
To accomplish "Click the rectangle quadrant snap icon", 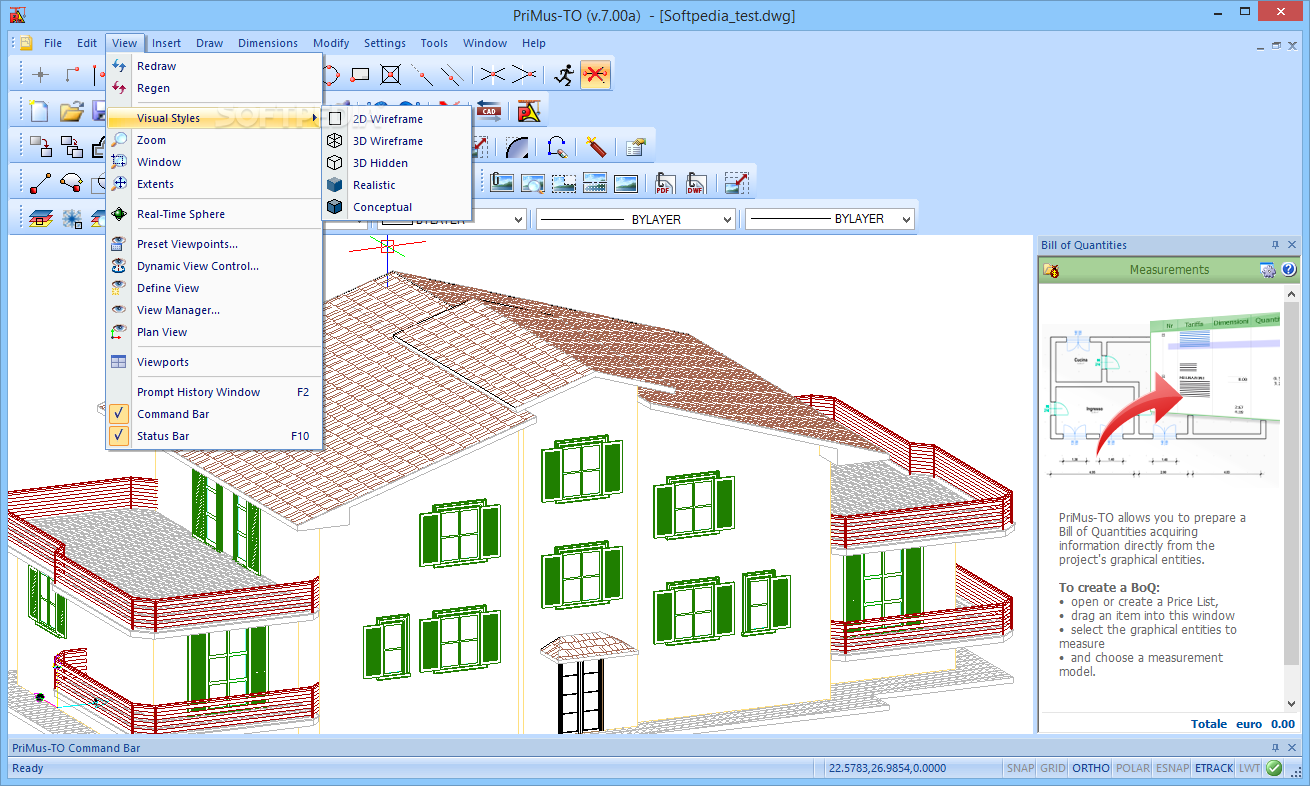I will point(391,74).
